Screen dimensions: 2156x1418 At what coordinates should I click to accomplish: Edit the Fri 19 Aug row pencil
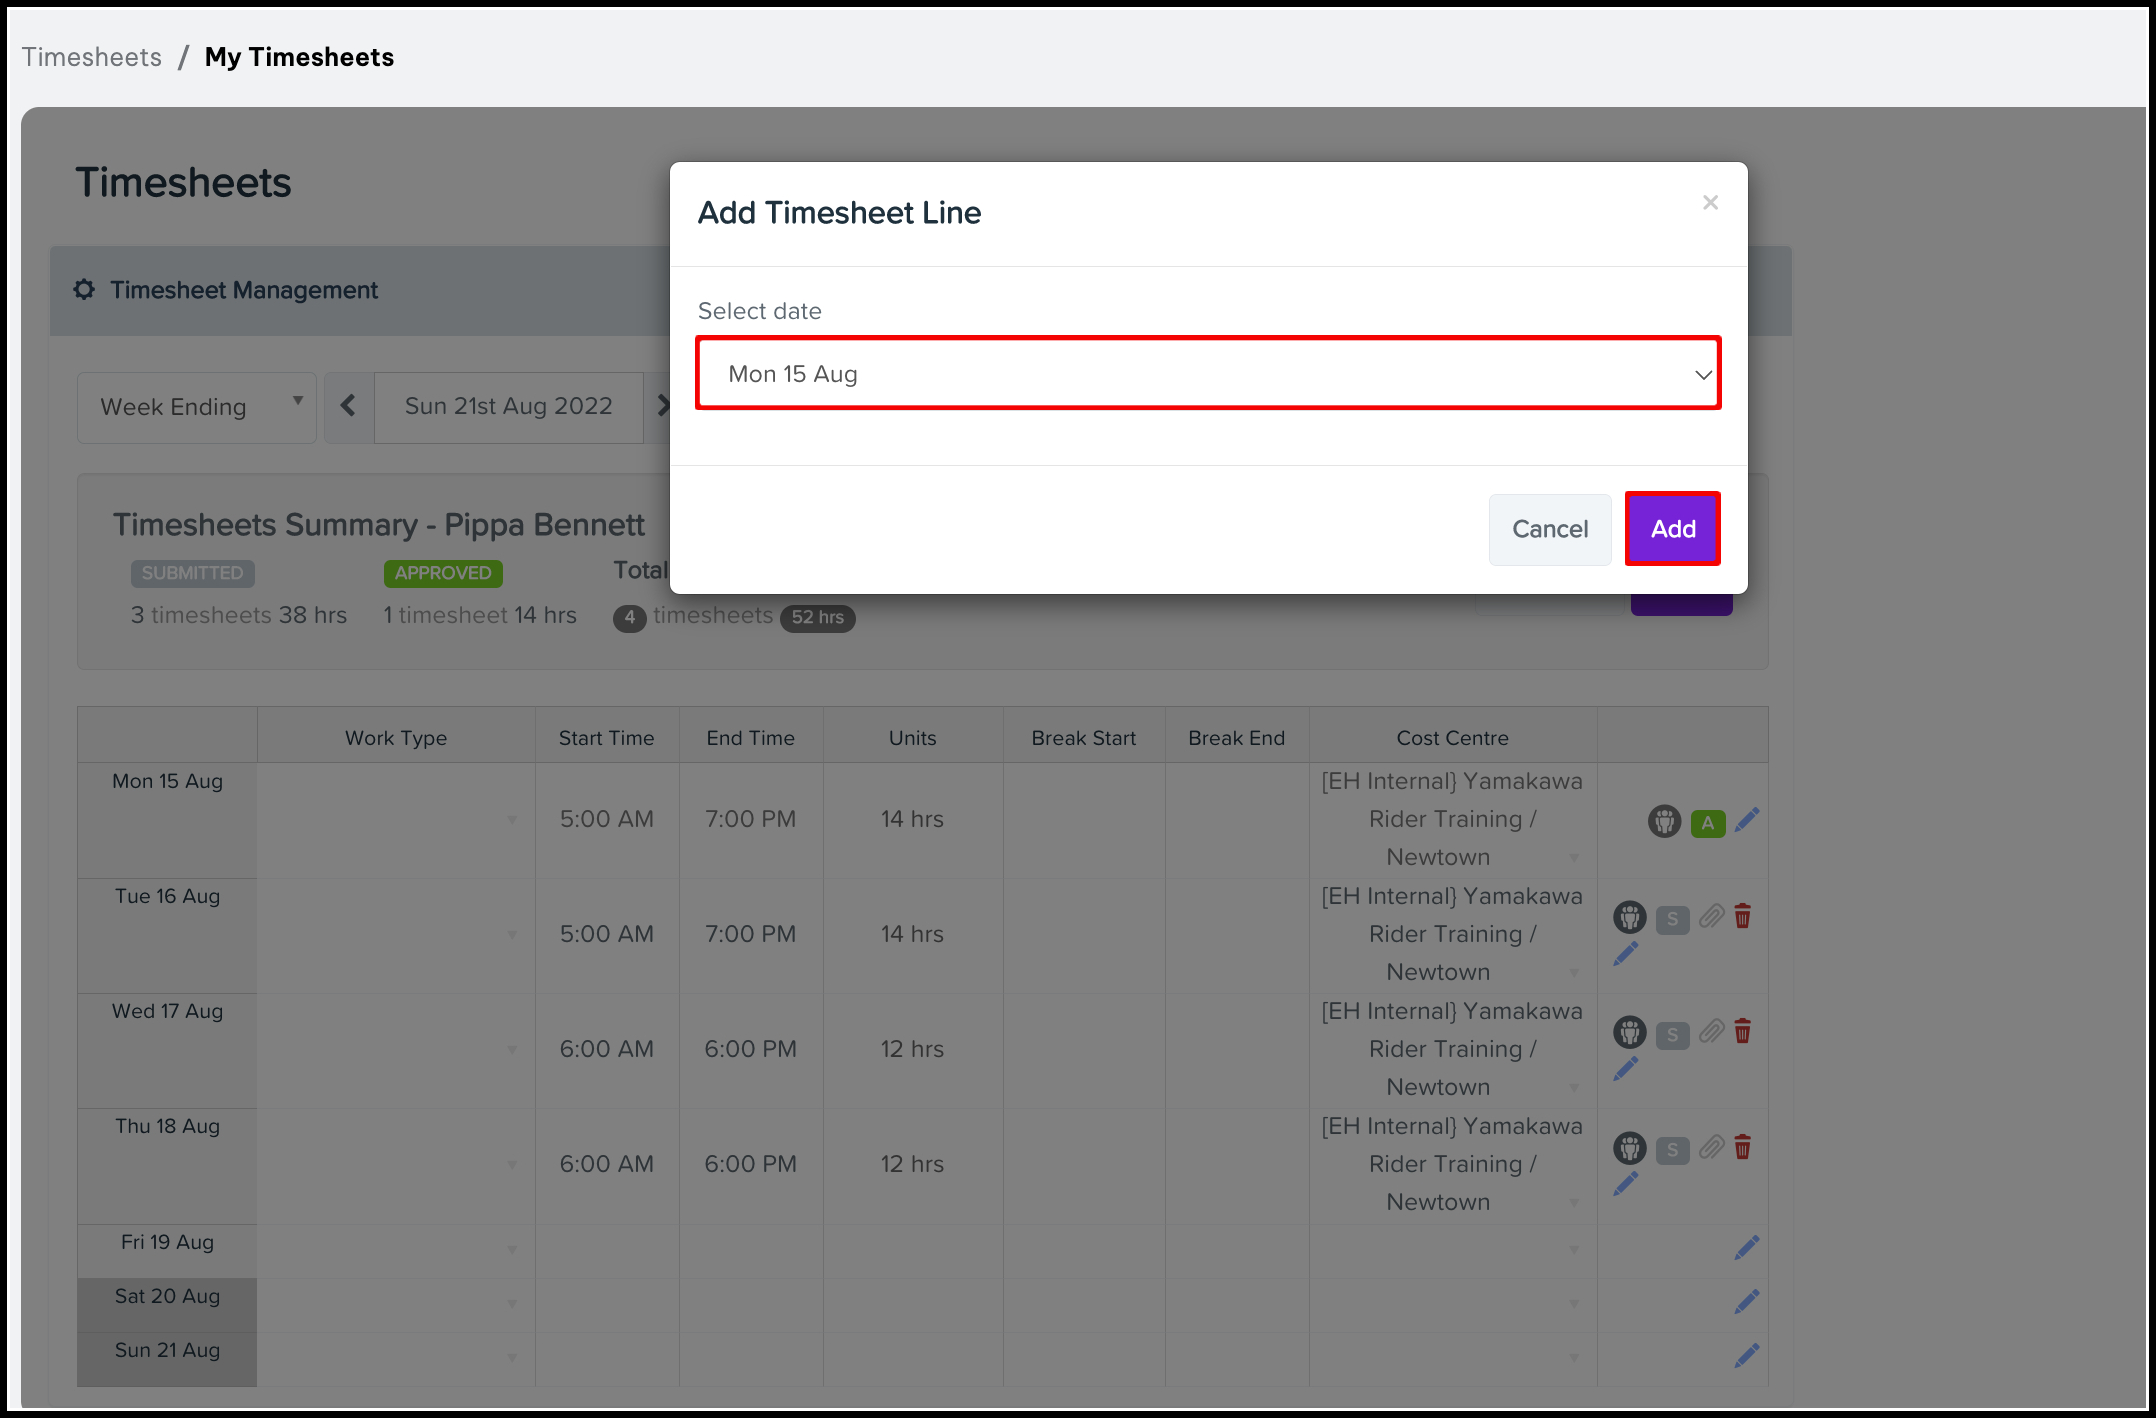pos(1746,1248)
